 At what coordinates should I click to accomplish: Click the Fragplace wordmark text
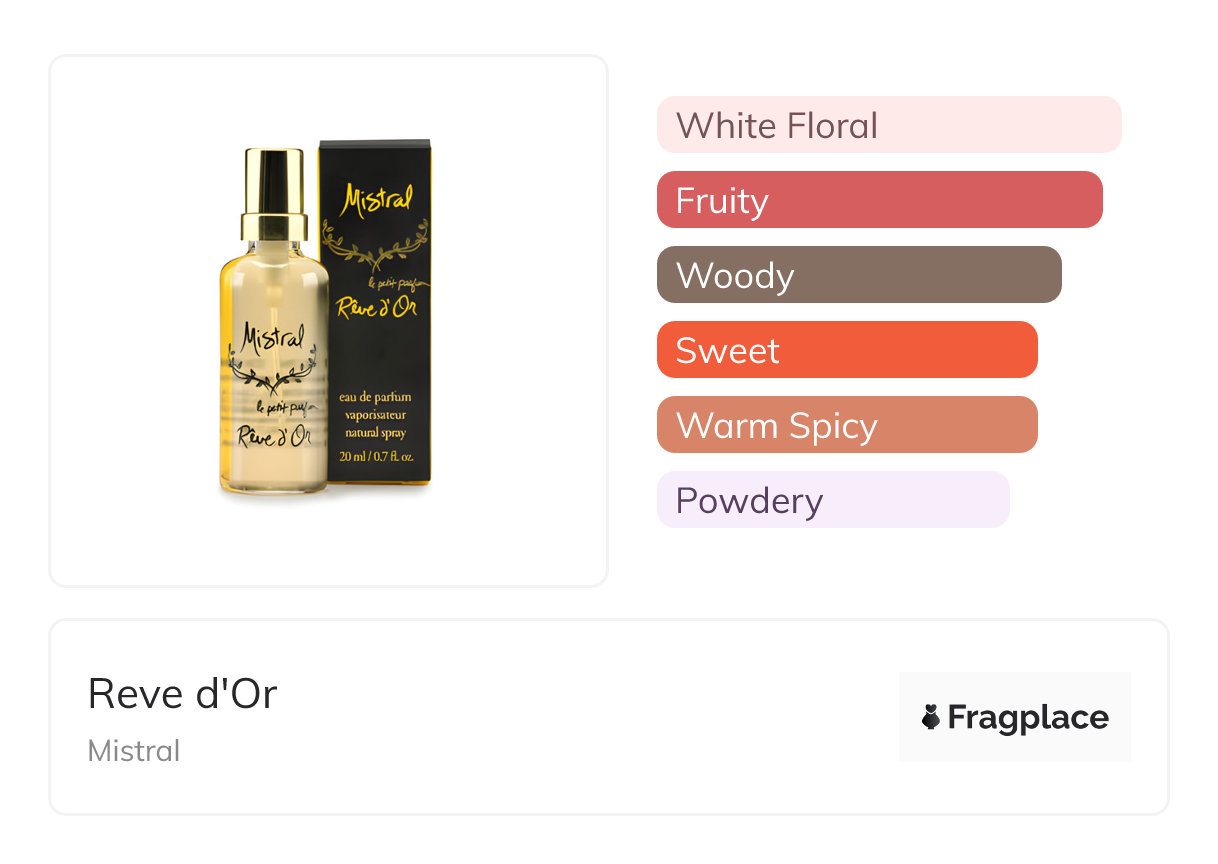click(1028, 717)
